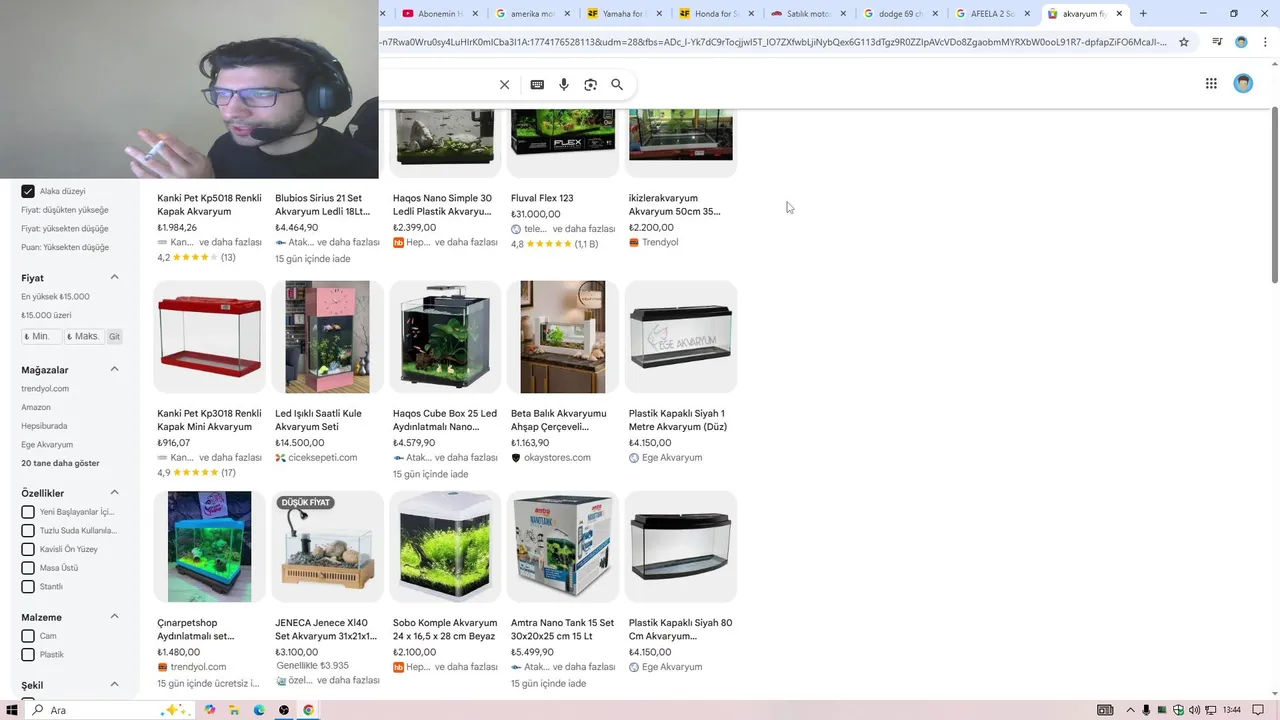Open the Google apps grid
1280x720 pixels.
point(1211,84)
